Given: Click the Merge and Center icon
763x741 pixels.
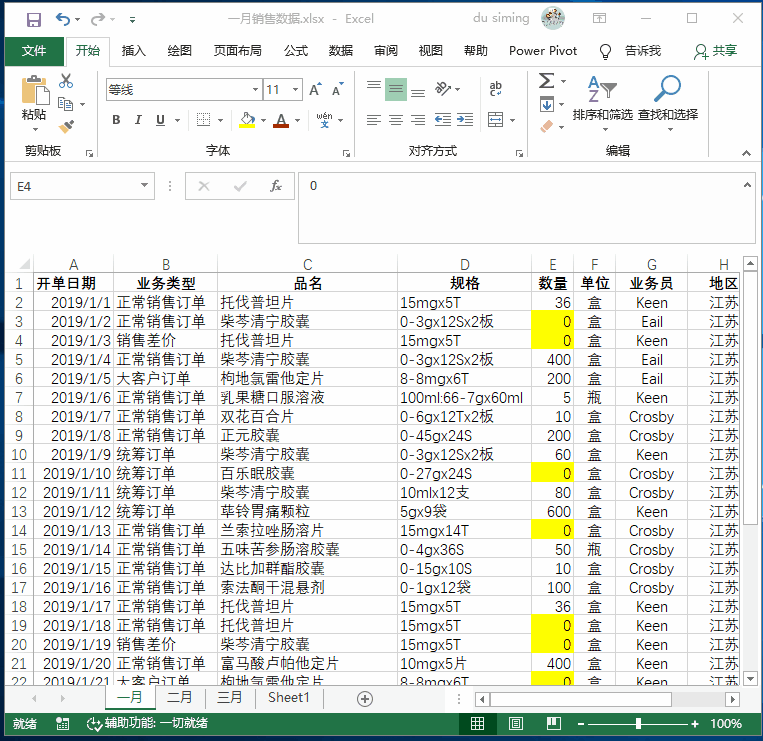Looking at the screenshot, I should tap(495, 120).
